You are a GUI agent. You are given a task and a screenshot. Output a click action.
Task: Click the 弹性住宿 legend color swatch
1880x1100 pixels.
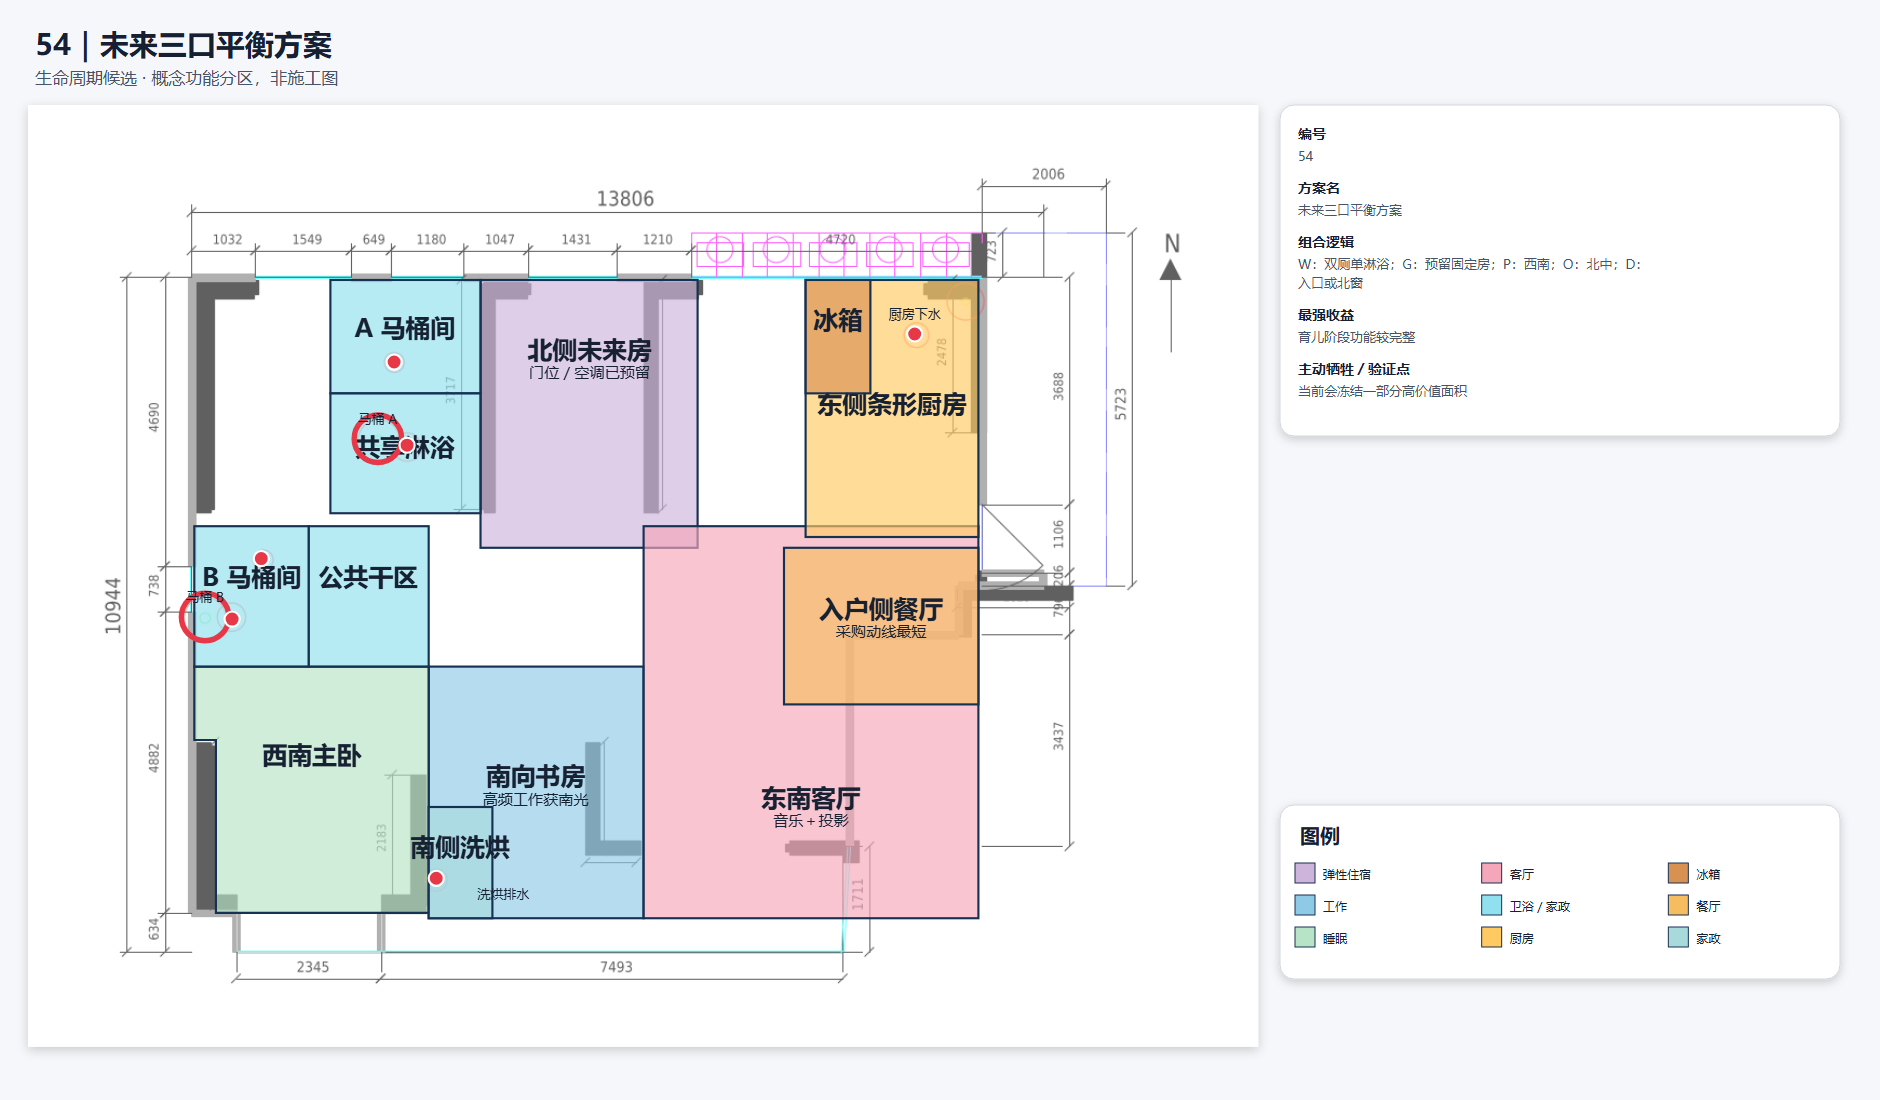pyautogui.click(x=1305, y=873)
